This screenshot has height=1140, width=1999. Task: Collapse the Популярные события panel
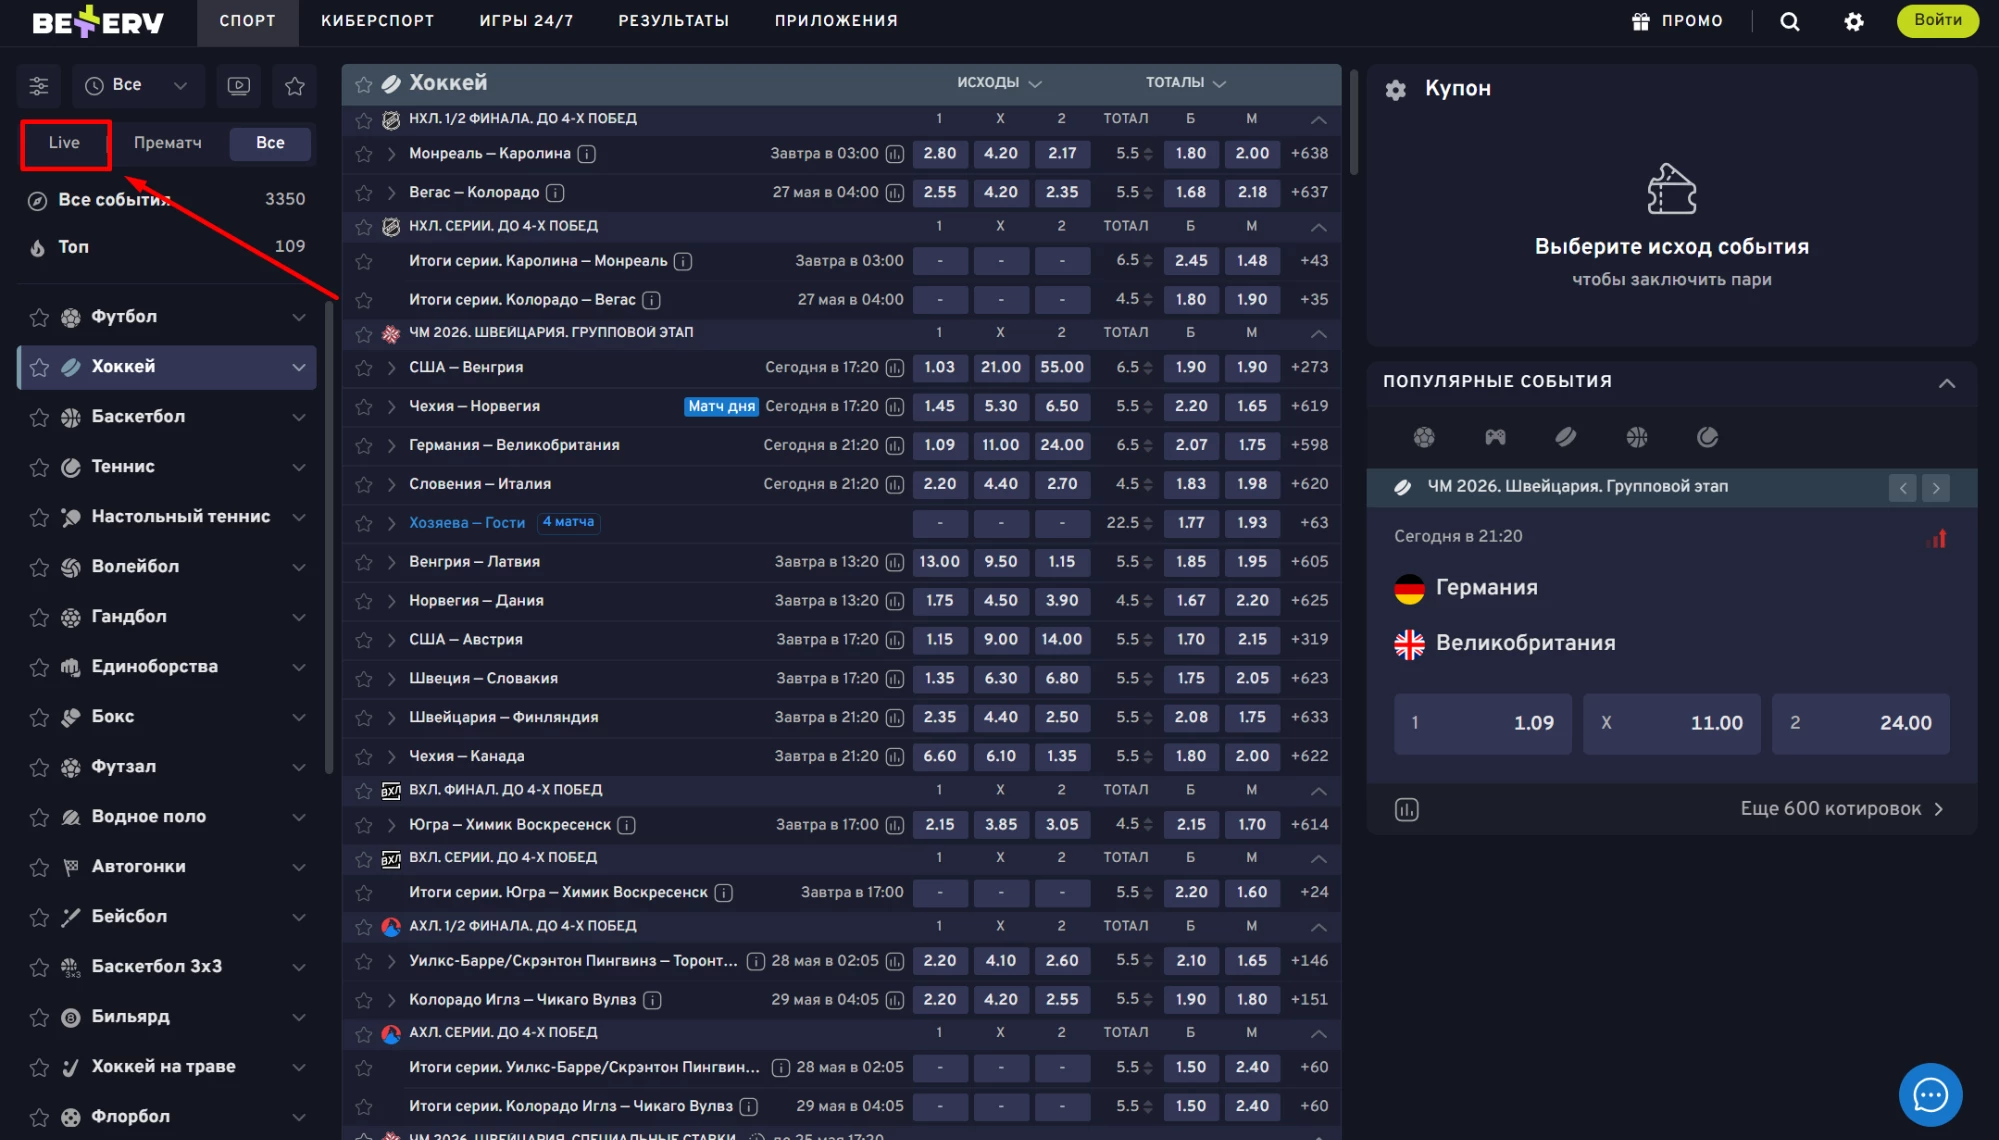tap(1947, 383)
